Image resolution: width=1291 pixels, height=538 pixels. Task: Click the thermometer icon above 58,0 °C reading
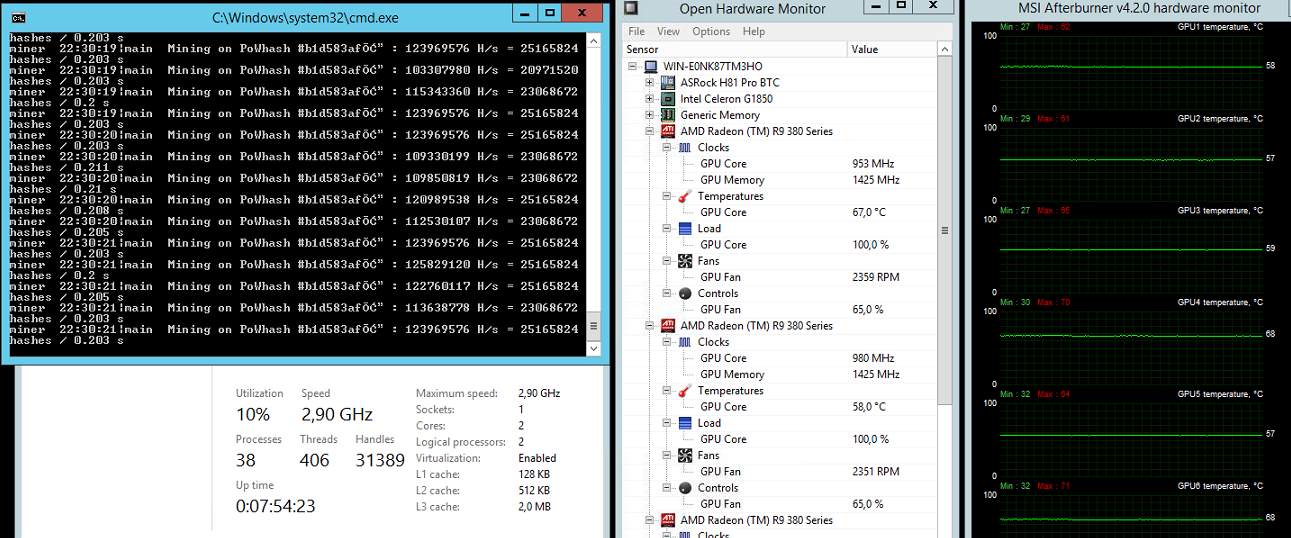[x=685, y=390]
